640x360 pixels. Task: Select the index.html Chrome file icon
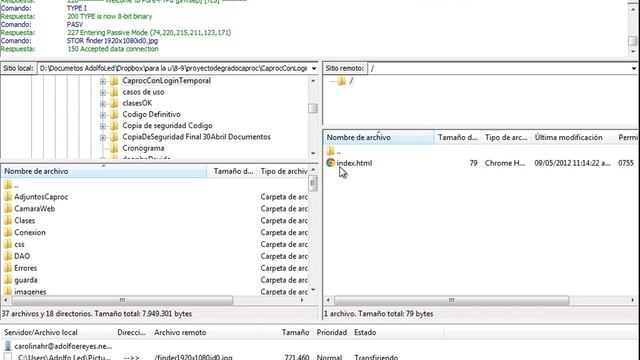click(x=331, y=163)
